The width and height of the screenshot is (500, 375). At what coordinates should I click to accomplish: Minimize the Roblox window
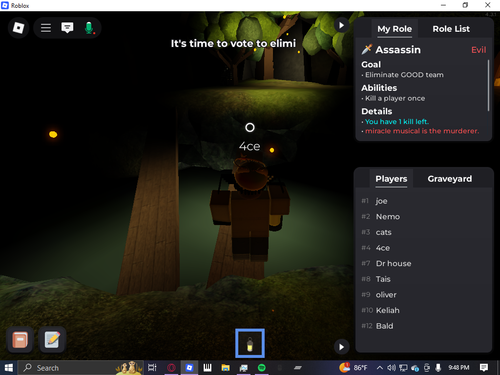(x=443, y=5)
